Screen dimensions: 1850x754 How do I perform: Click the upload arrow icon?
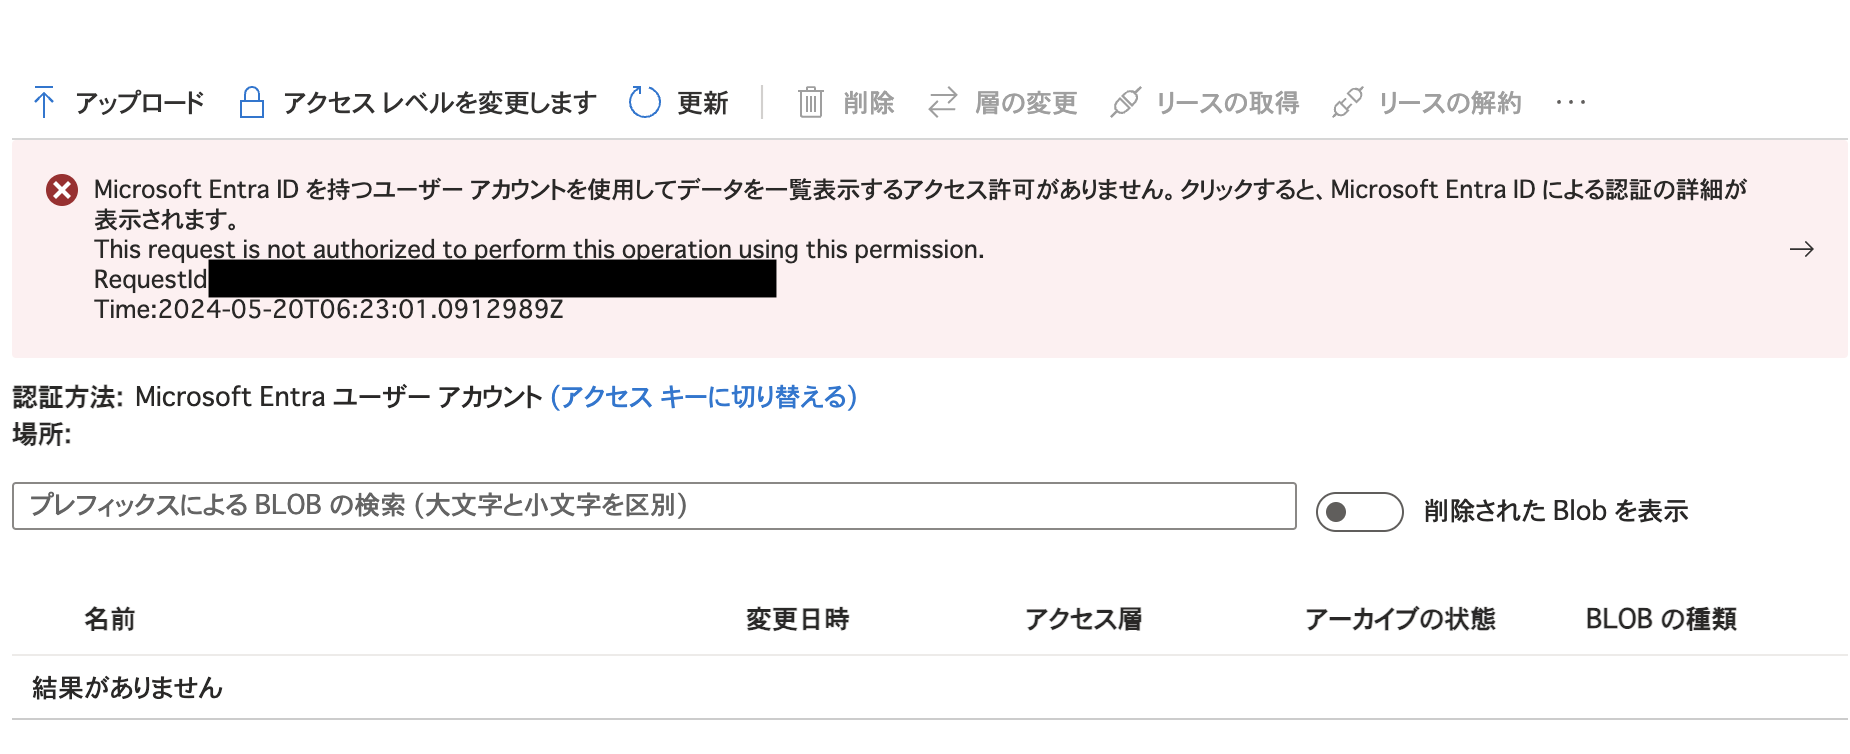point(44,102)
